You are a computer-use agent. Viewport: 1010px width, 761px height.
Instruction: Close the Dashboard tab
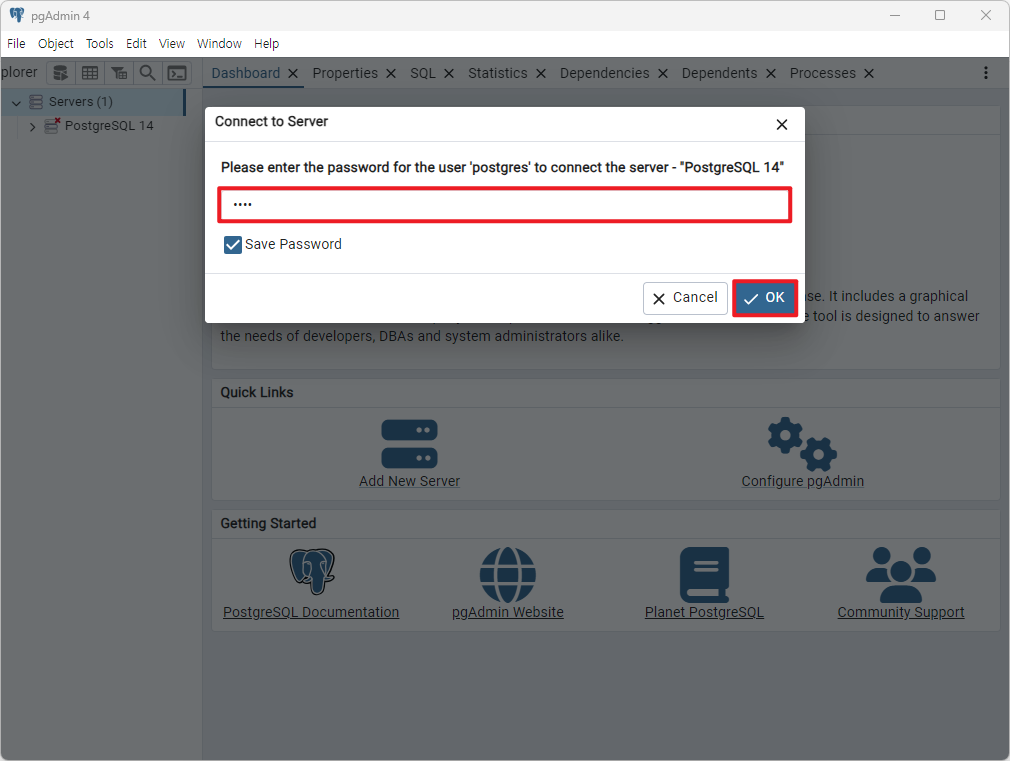(293, 73)
